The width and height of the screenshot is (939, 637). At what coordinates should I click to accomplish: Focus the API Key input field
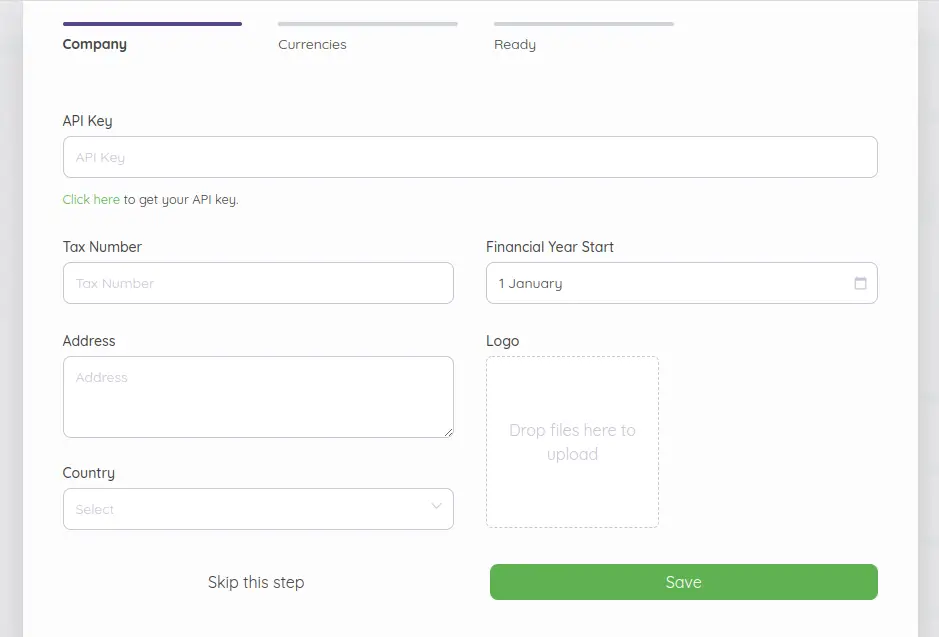click(470, 157)
